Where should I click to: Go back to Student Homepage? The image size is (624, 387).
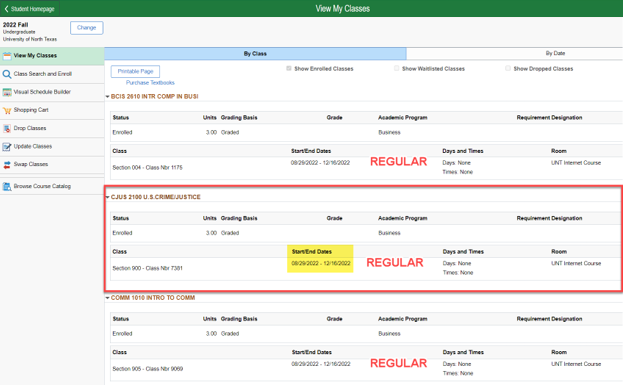click(30, 9)
